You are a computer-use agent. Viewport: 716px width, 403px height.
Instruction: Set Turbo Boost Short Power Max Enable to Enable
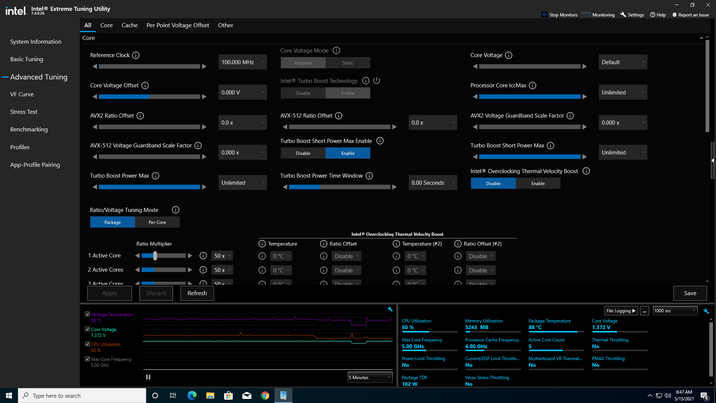(348, 153)
